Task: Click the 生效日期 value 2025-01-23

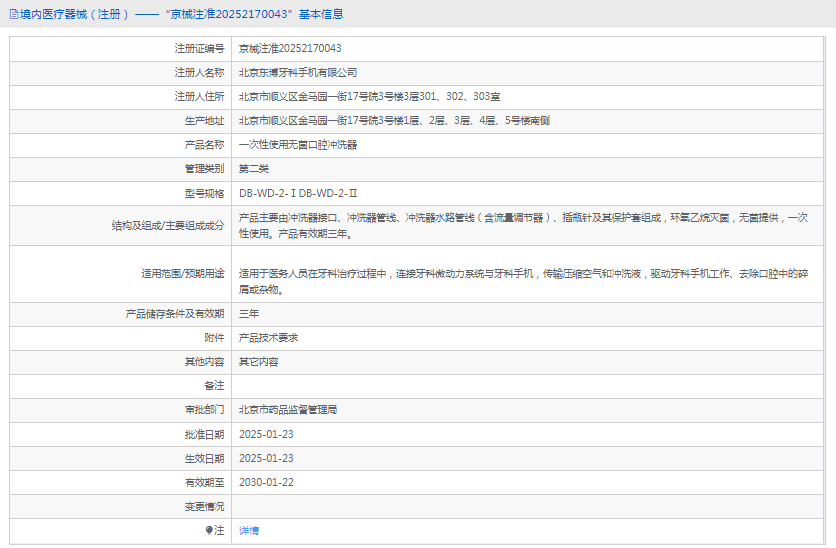Action: pyautogui.click(x=266, y=458)
